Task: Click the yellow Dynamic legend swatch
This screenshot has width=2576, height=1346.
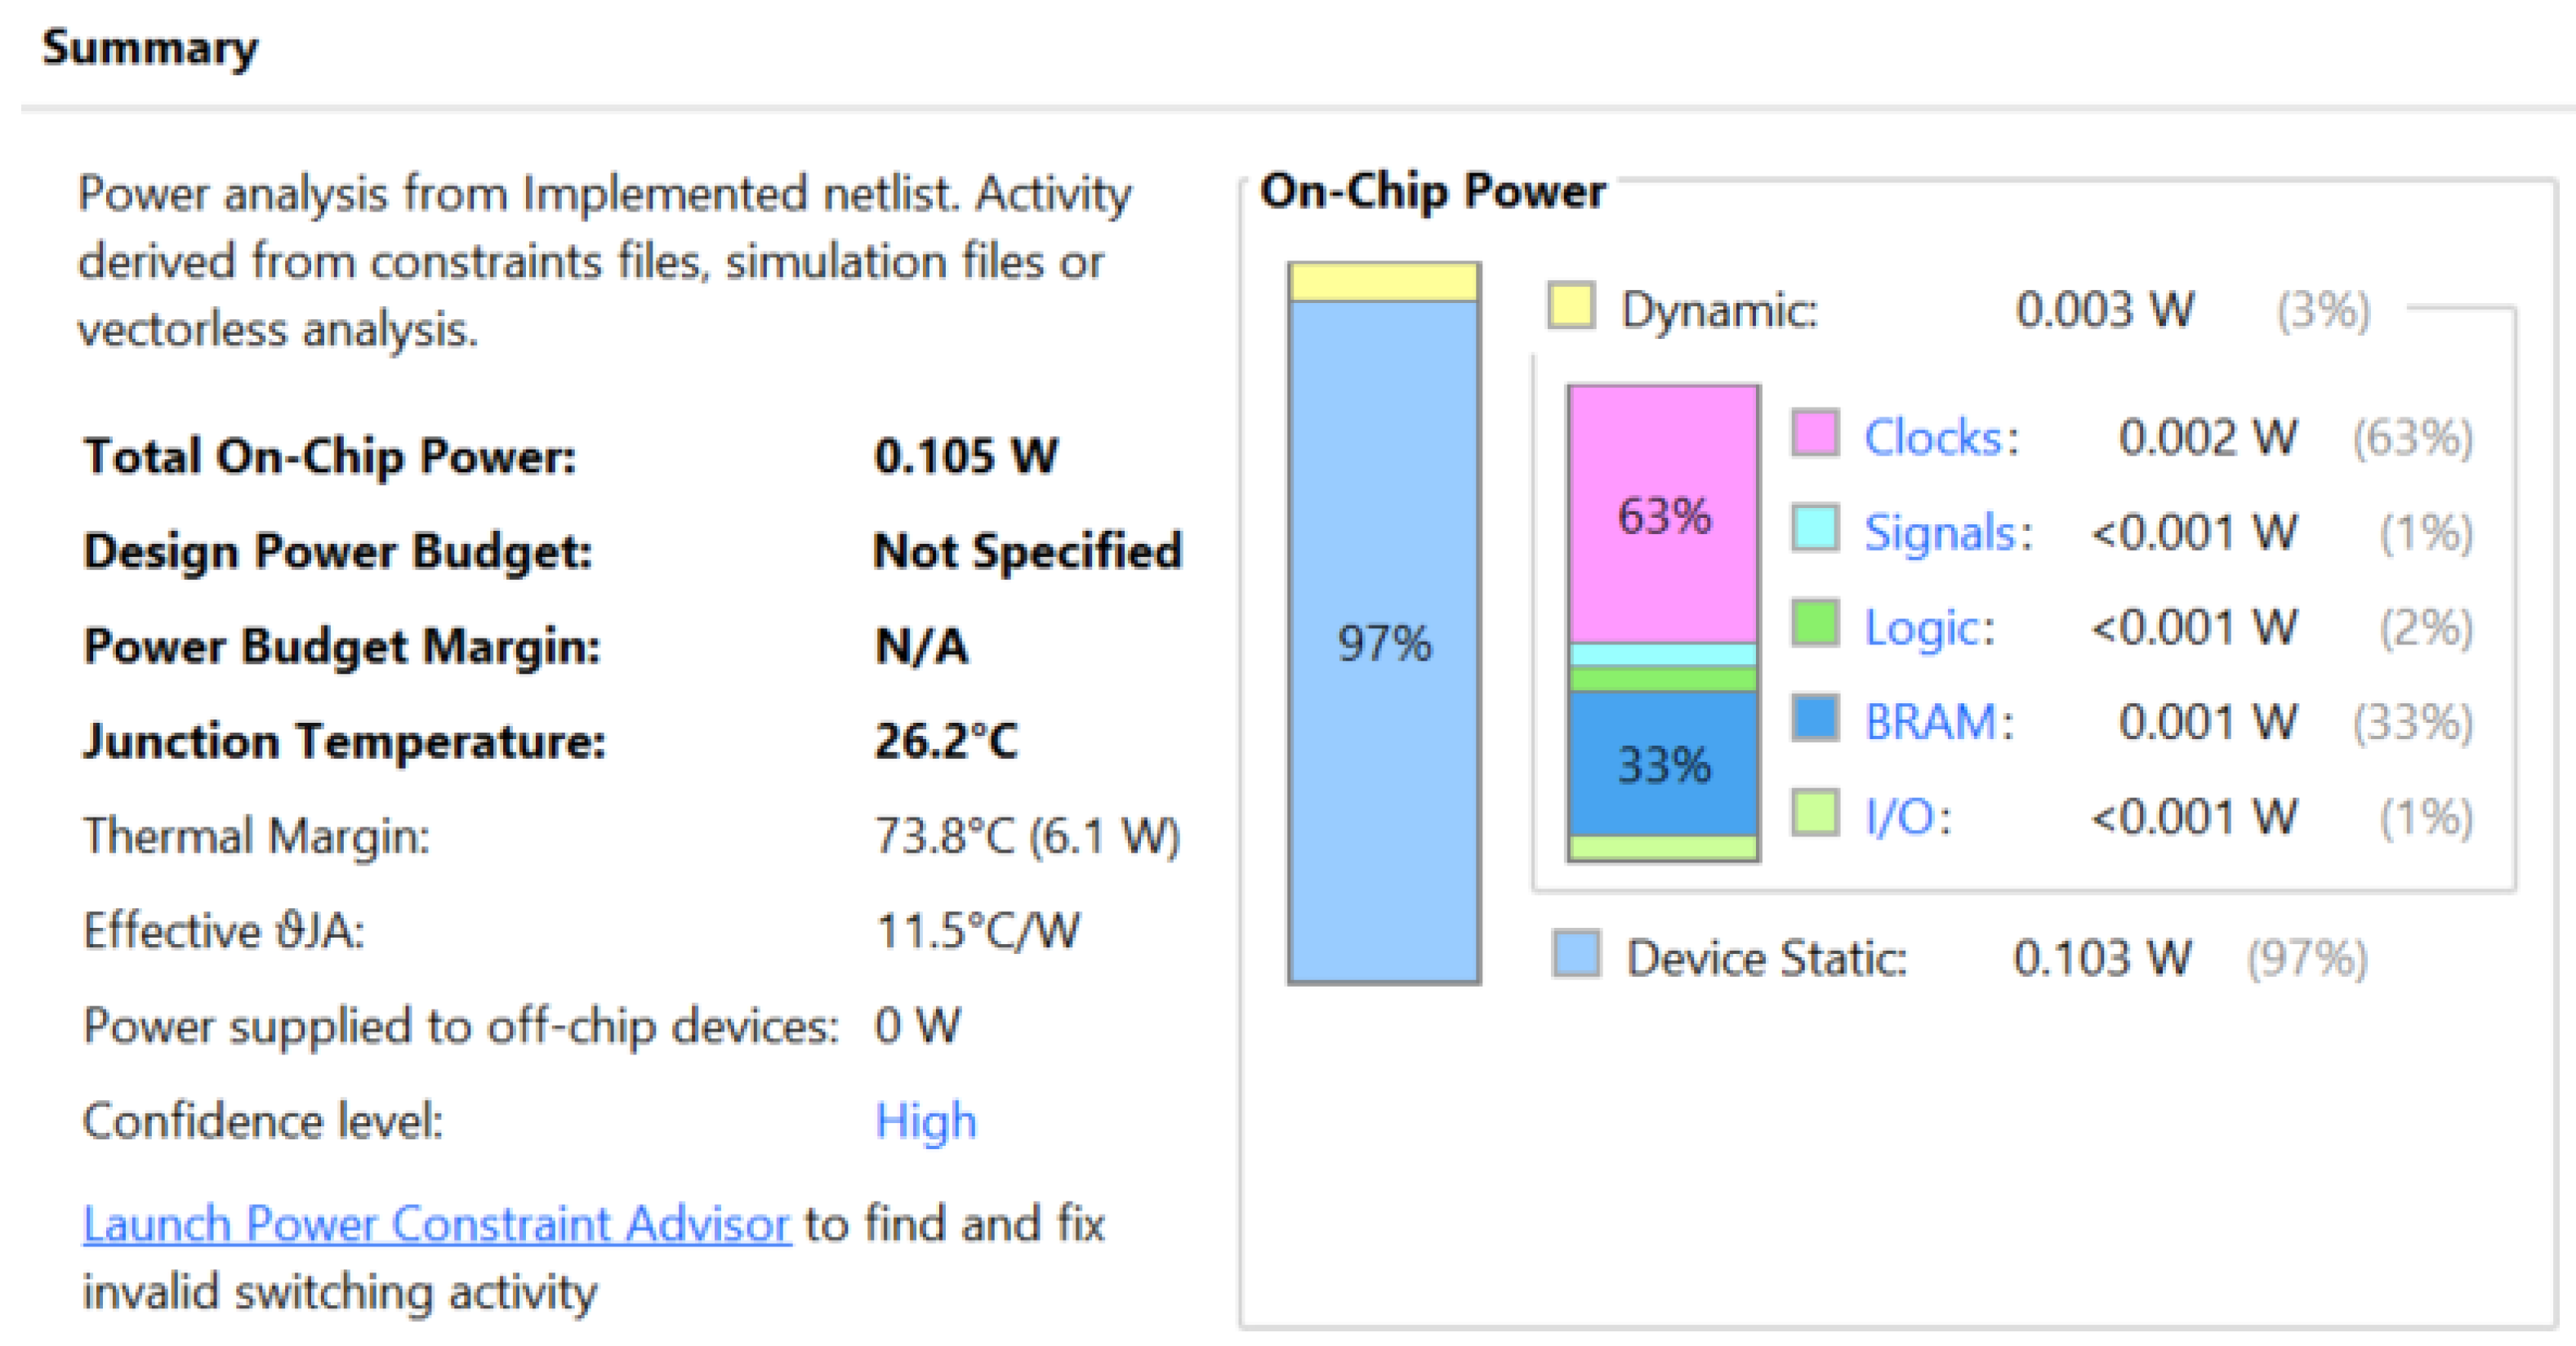Action: click(1571, 306)
